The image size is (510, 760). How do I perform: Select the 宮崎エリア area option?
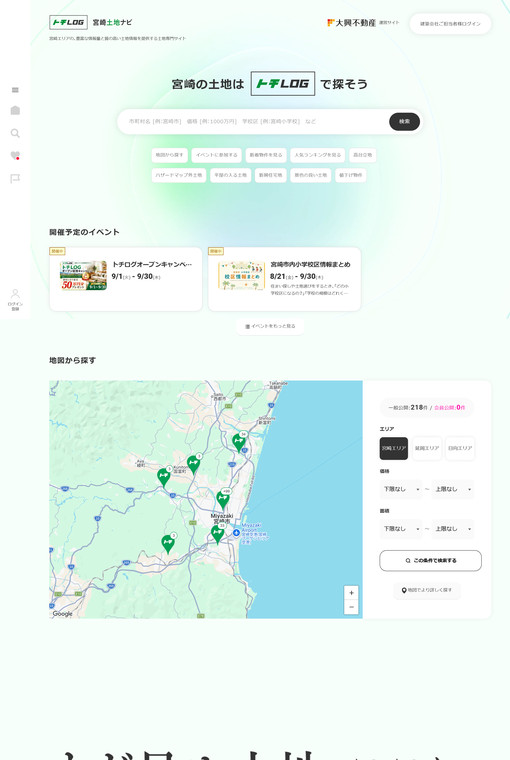[x=394, y=448]
